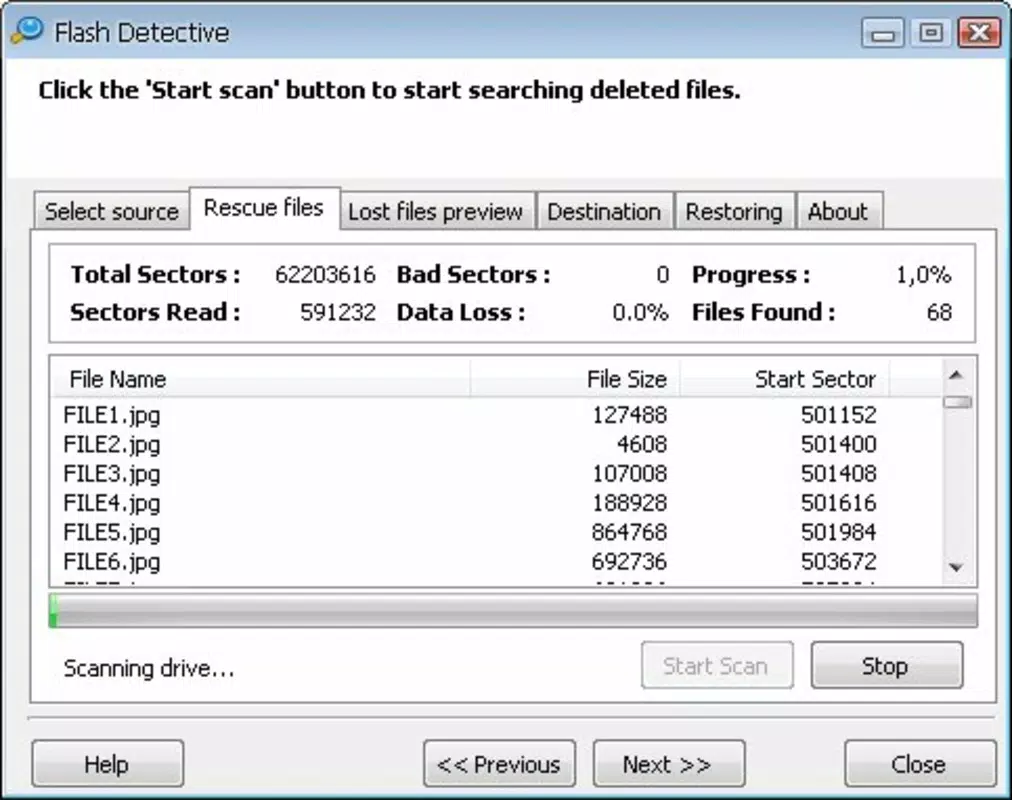Click the file list scrollbar thumb
1012x800 pixels.
click(956, 402)
